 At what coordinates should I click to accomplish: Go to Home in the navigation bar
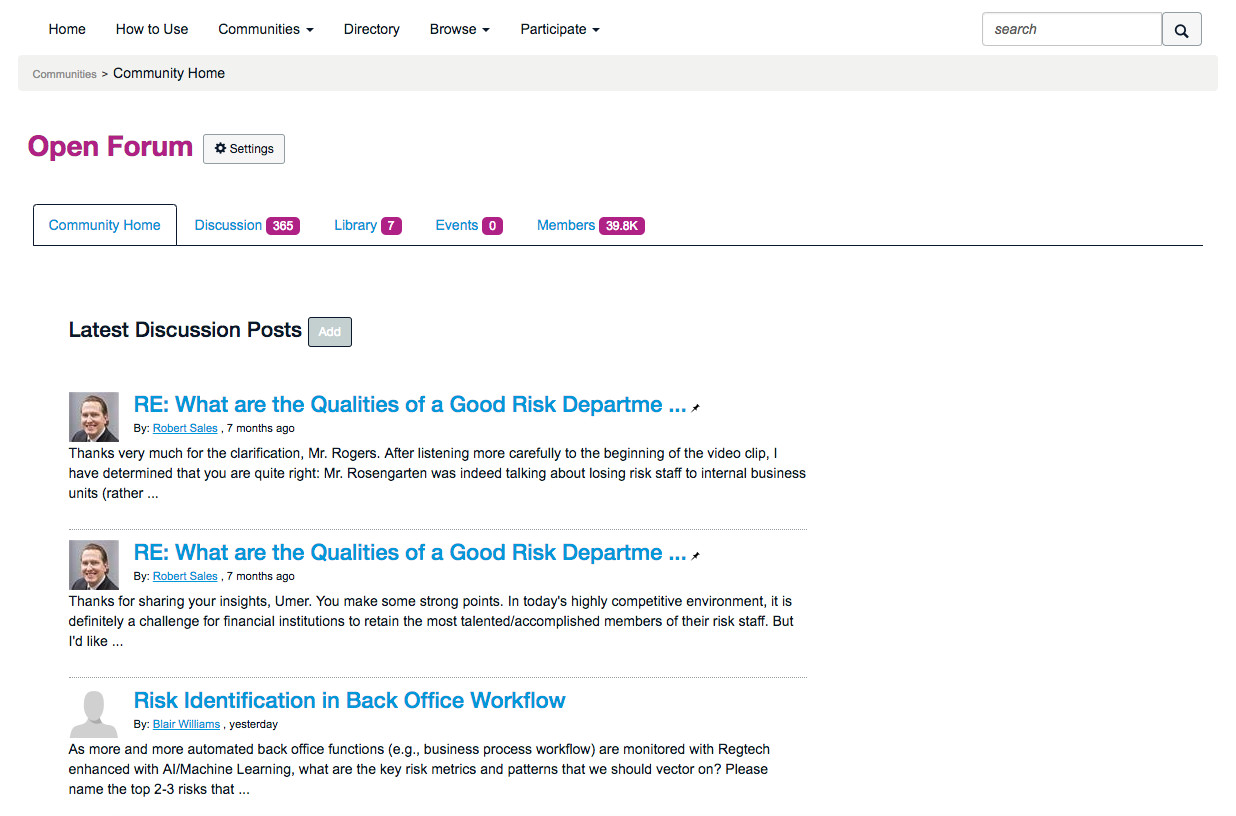click(67, 30)
